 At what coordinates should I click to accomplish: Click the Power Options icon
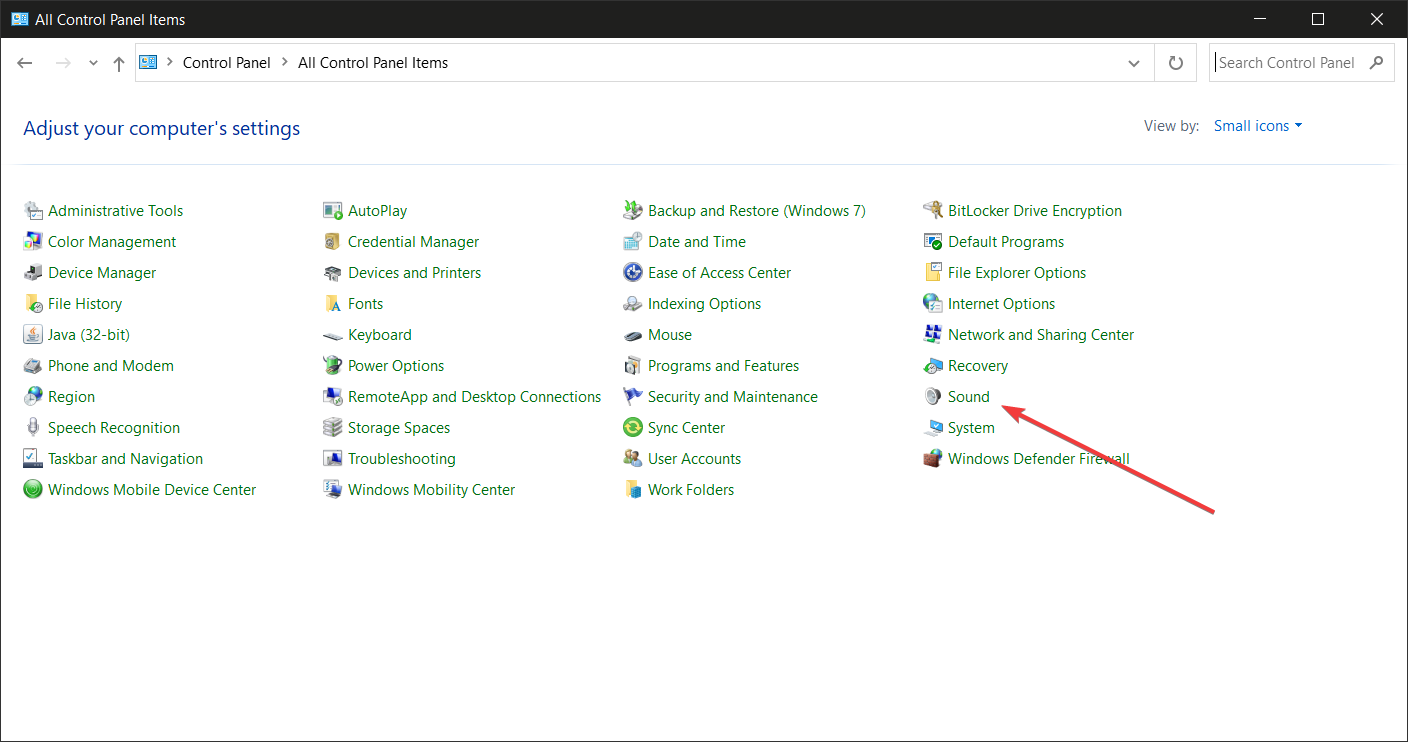333,366
